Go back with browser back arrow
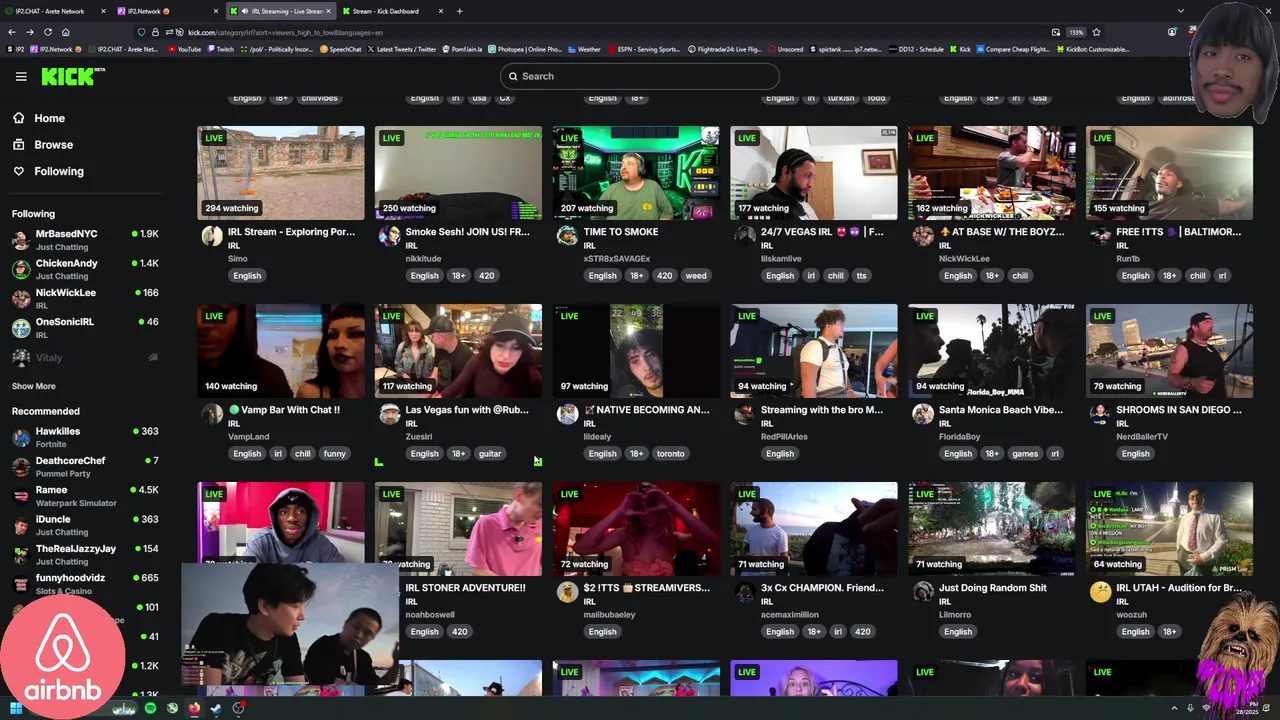The image size is (1280, 720). [x=12, y=32]
